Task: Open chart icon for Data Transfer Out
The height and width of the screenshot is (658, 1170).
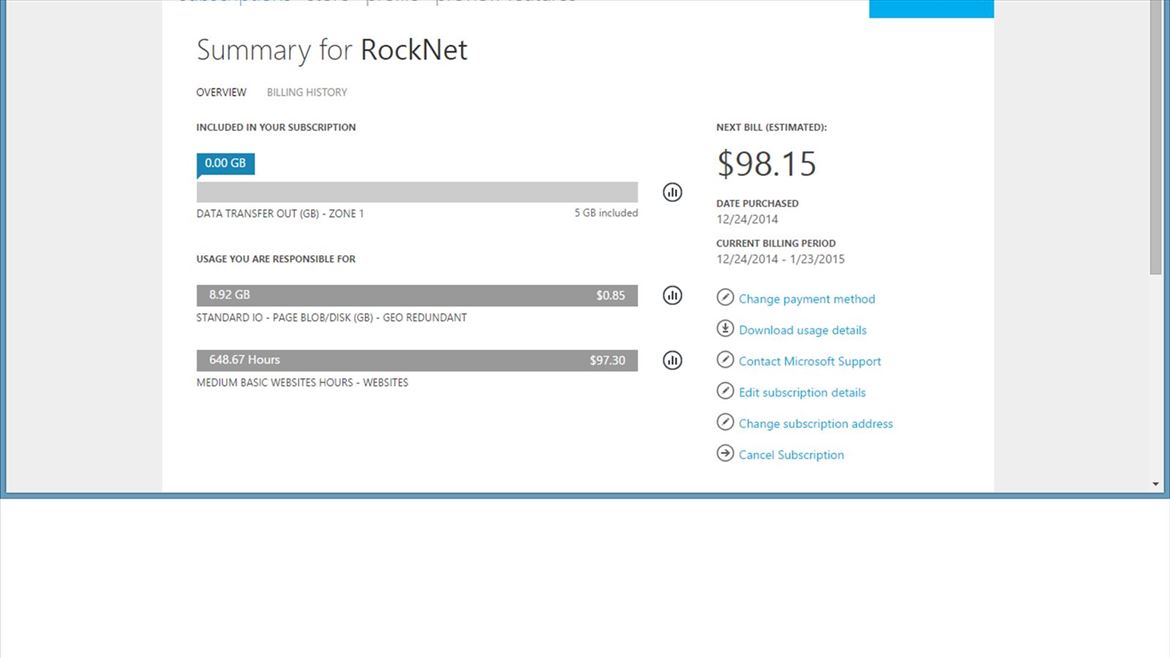Action: point(672,192)
